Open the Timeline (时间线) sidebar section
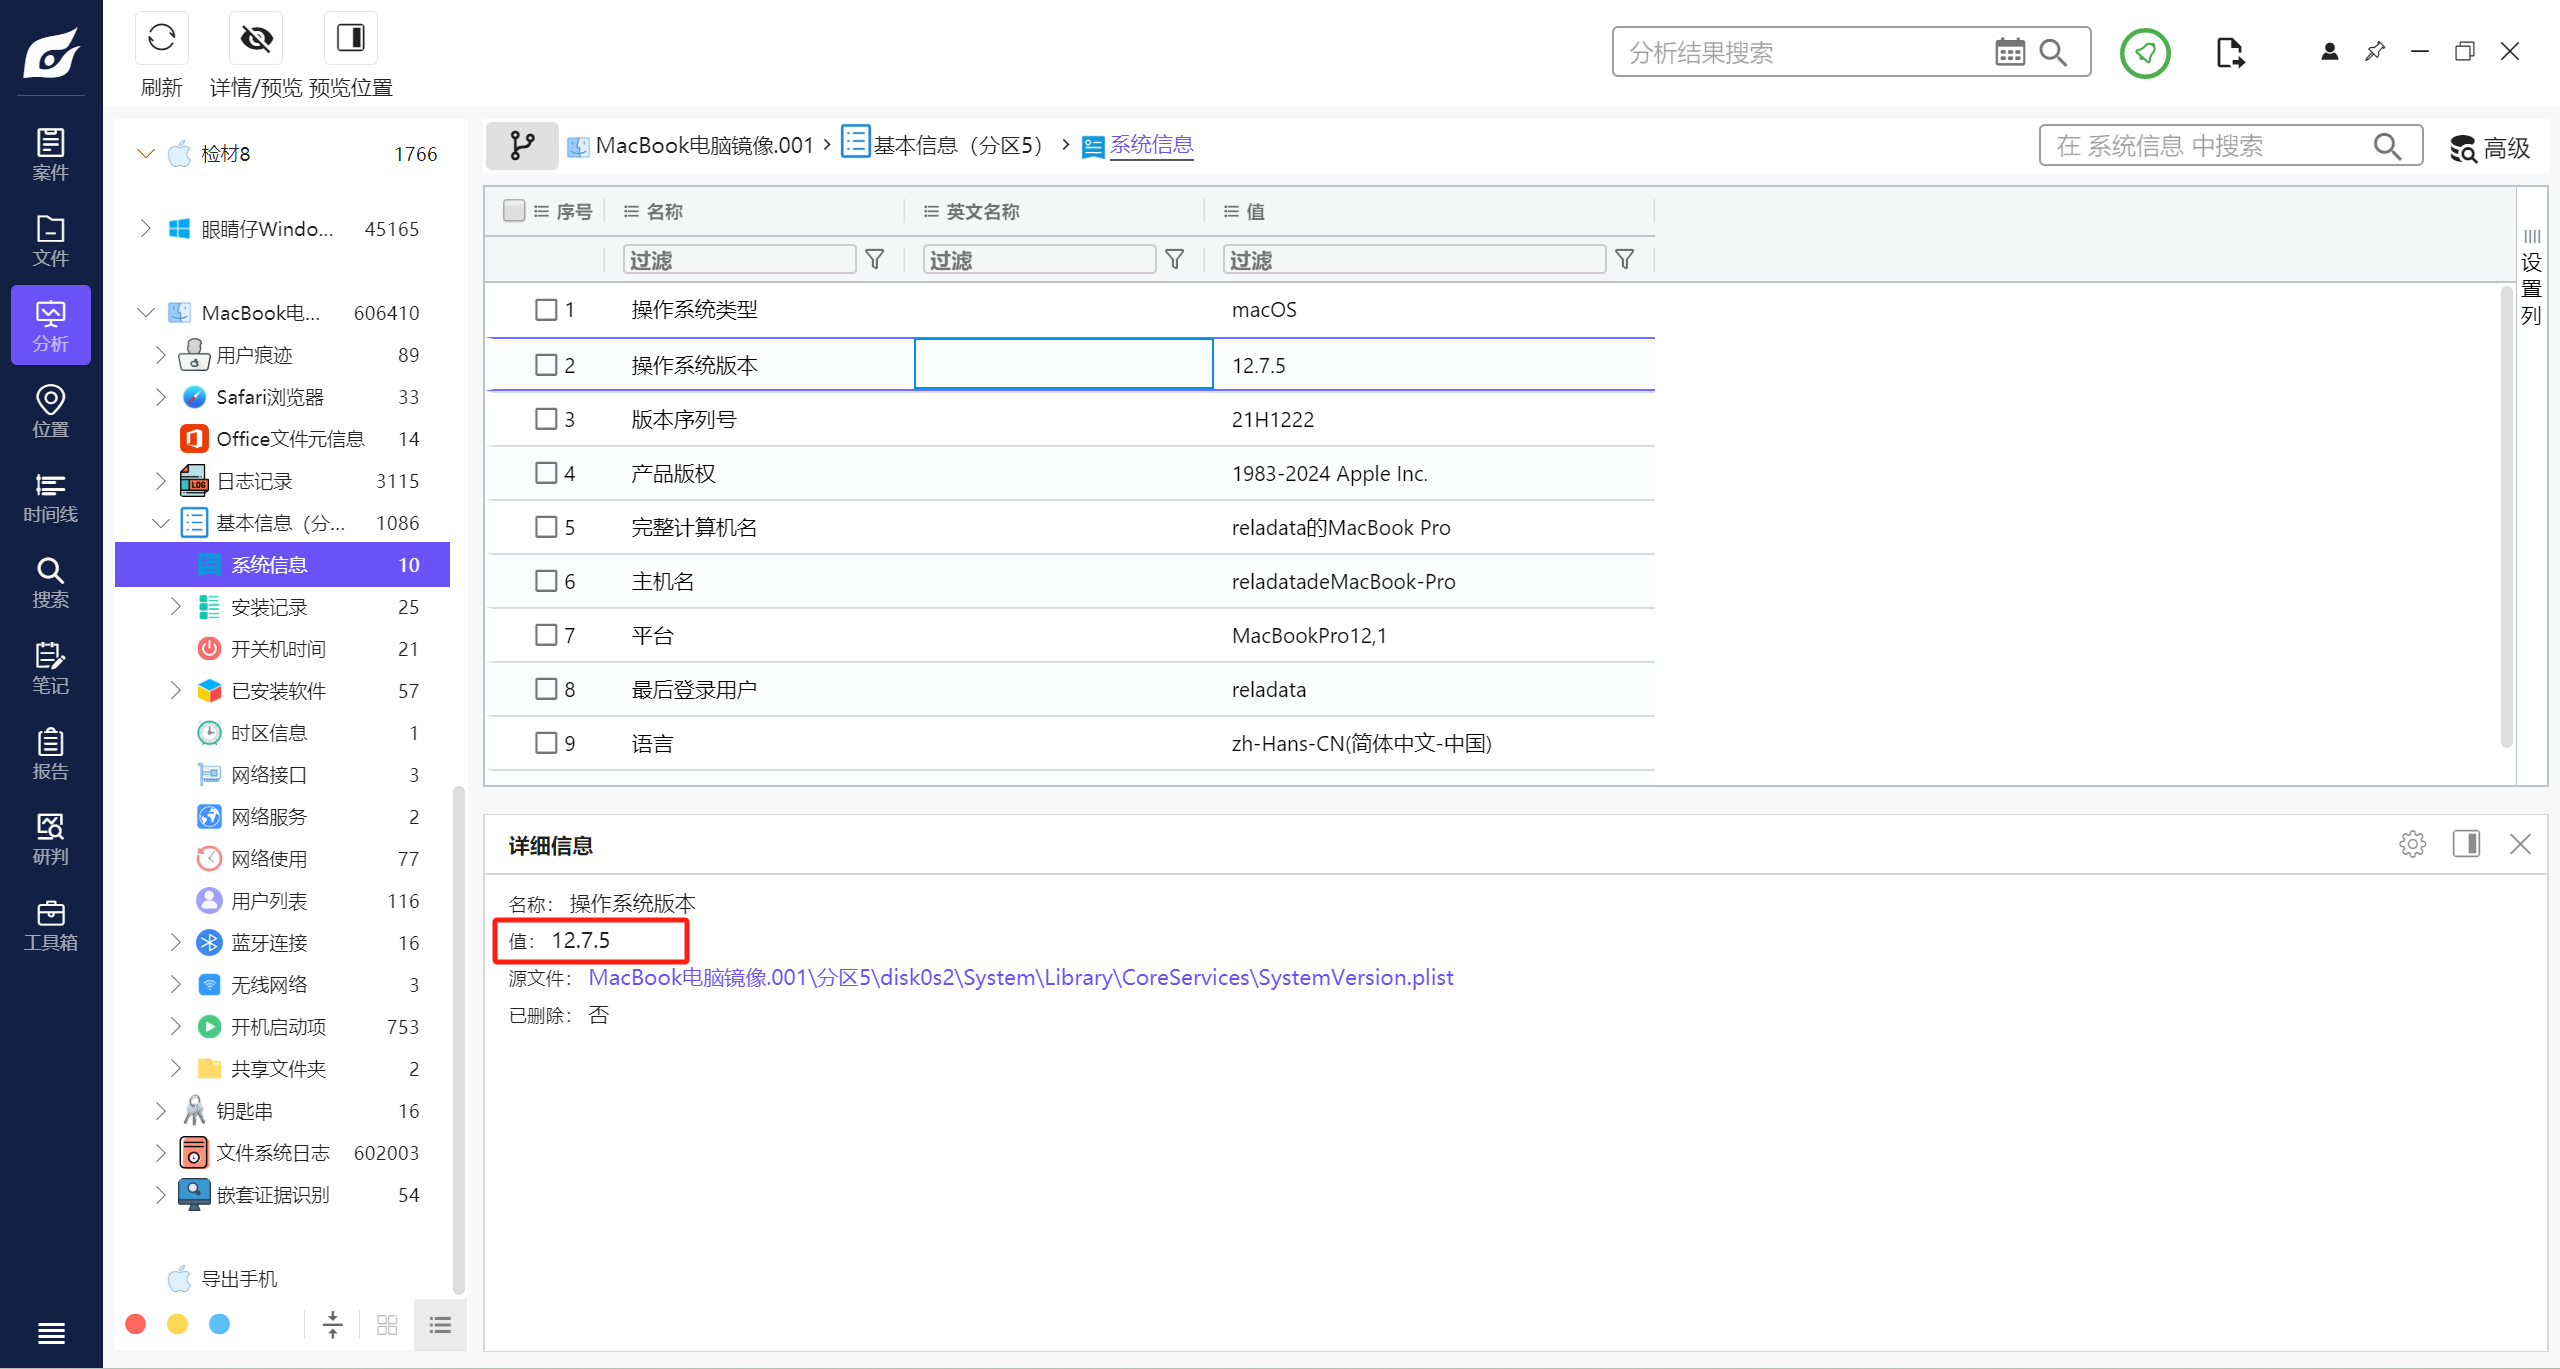Image resolution: width=2560 pixels, height=1369 pixels. pyautogui.click(x=50, y=498)
